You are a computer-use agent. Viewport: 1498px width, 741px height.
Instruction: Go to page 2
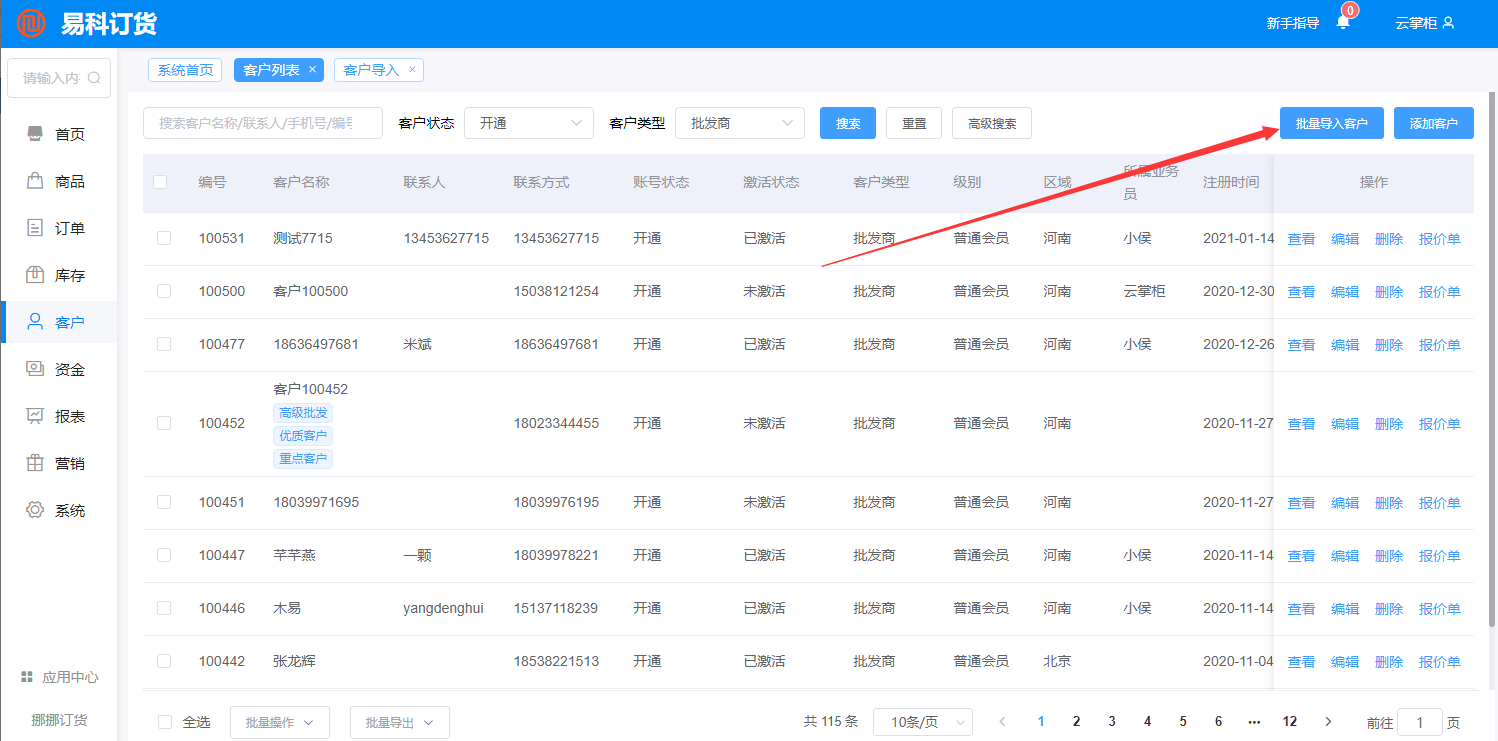coord(1076,721)
